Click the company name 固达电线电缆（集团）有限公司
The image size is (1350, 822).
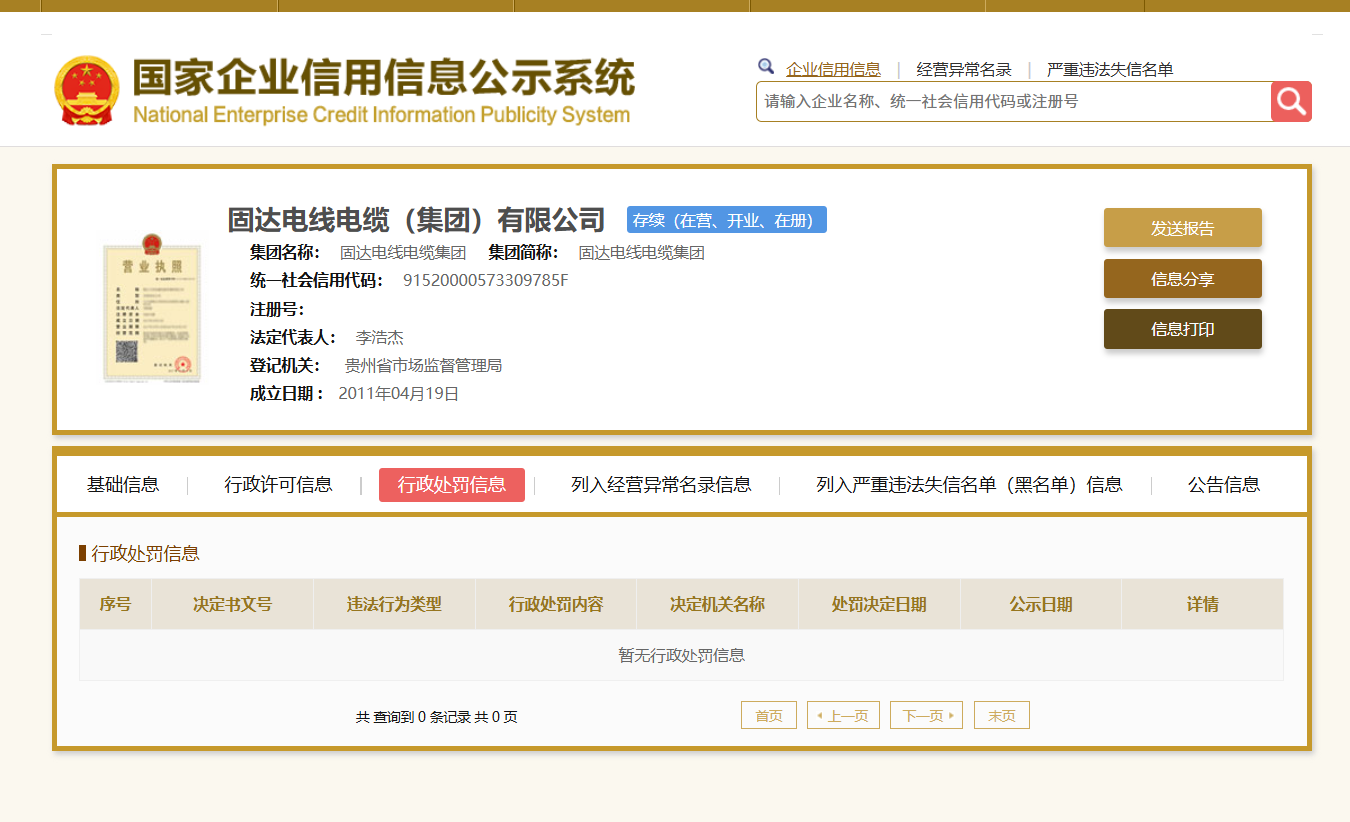pyautogui.click(x=417, y=219)
